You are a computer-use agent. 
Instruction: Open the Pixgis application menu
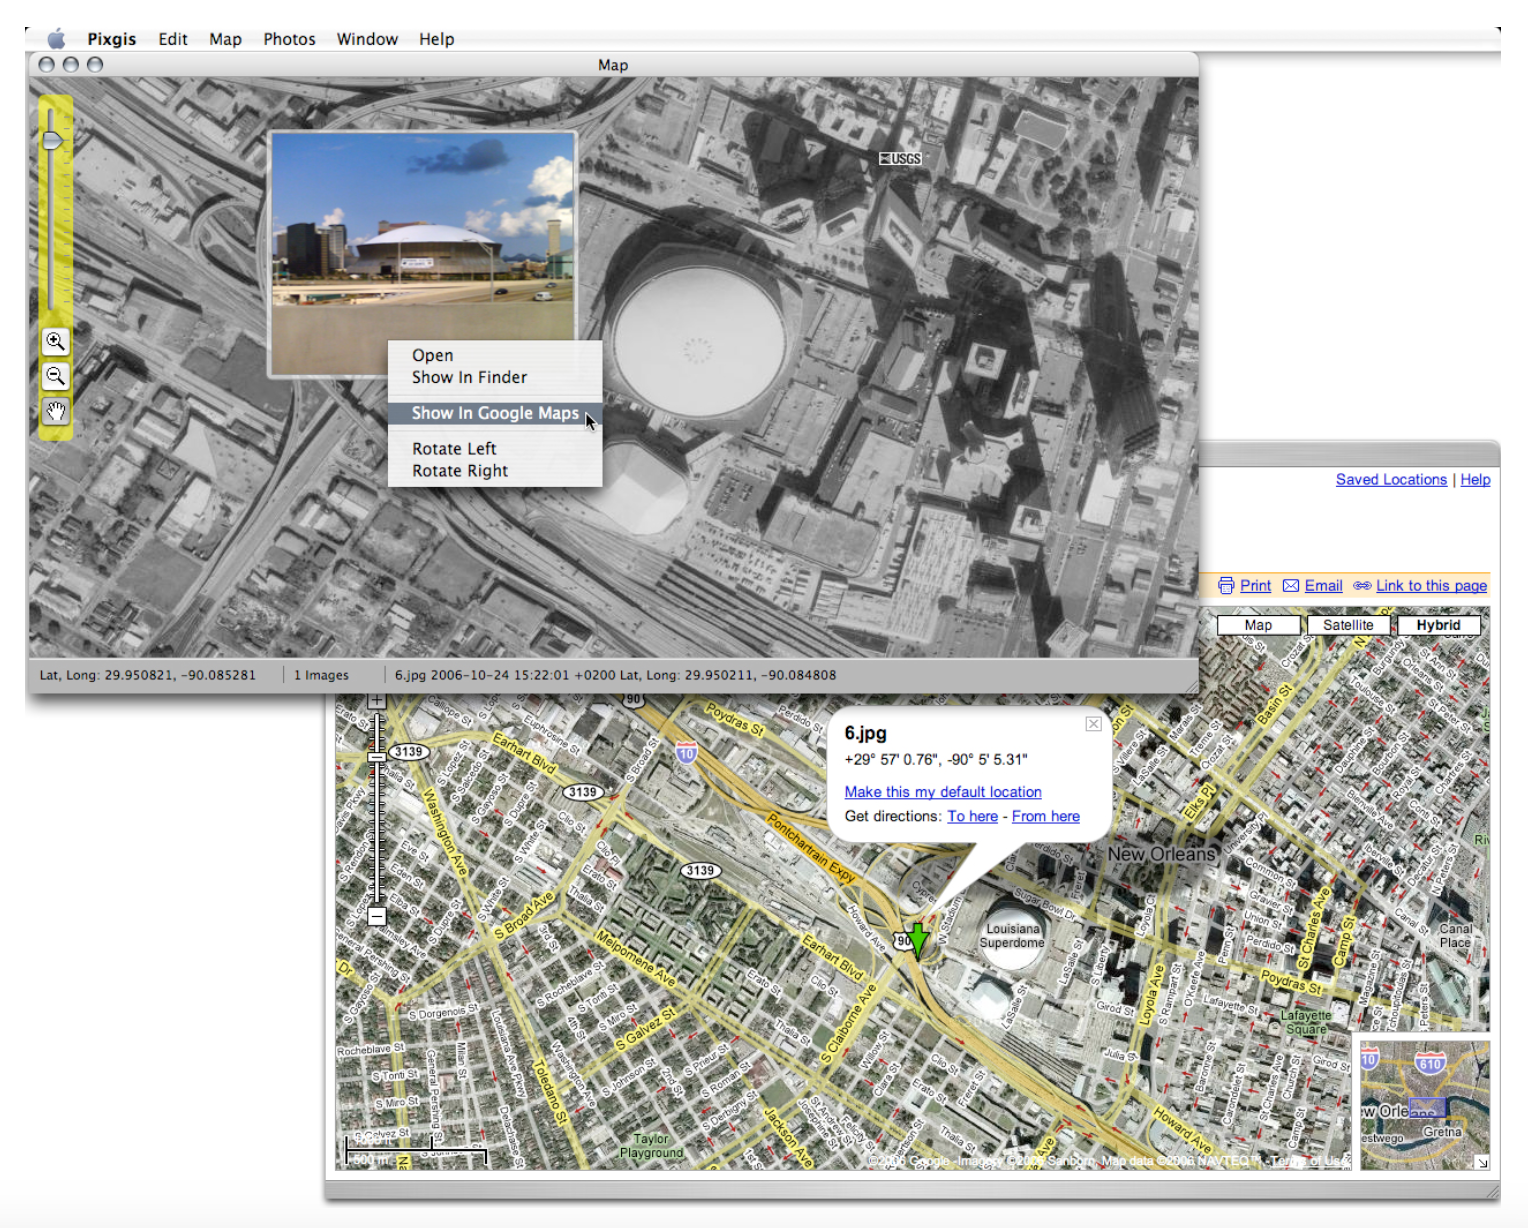coord(111,39)
